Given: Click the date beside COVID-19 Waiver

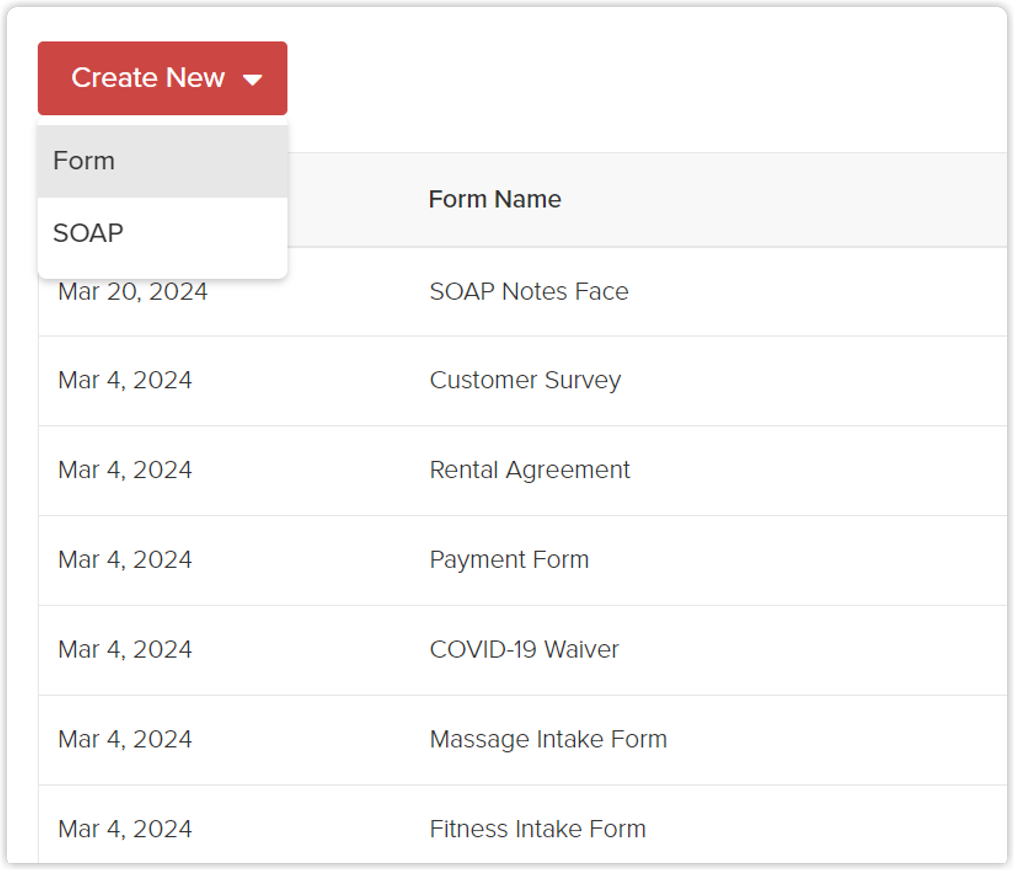Looking at the screenshot, I should click(x=125, y=649).
